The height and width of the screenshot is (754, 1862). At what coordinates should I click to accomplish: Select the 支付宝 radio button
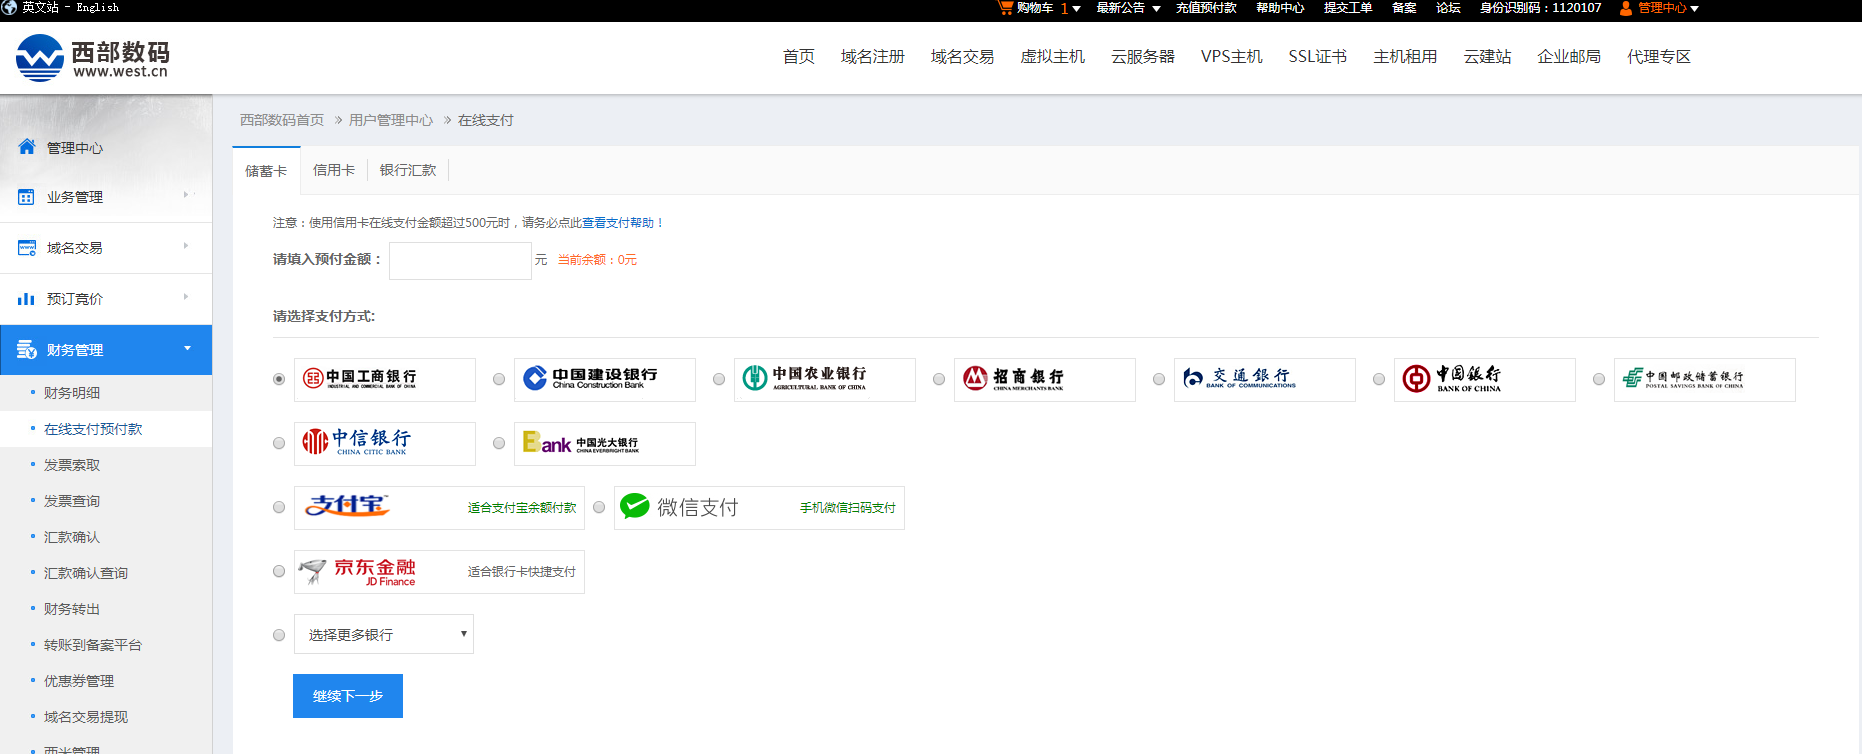279,507
